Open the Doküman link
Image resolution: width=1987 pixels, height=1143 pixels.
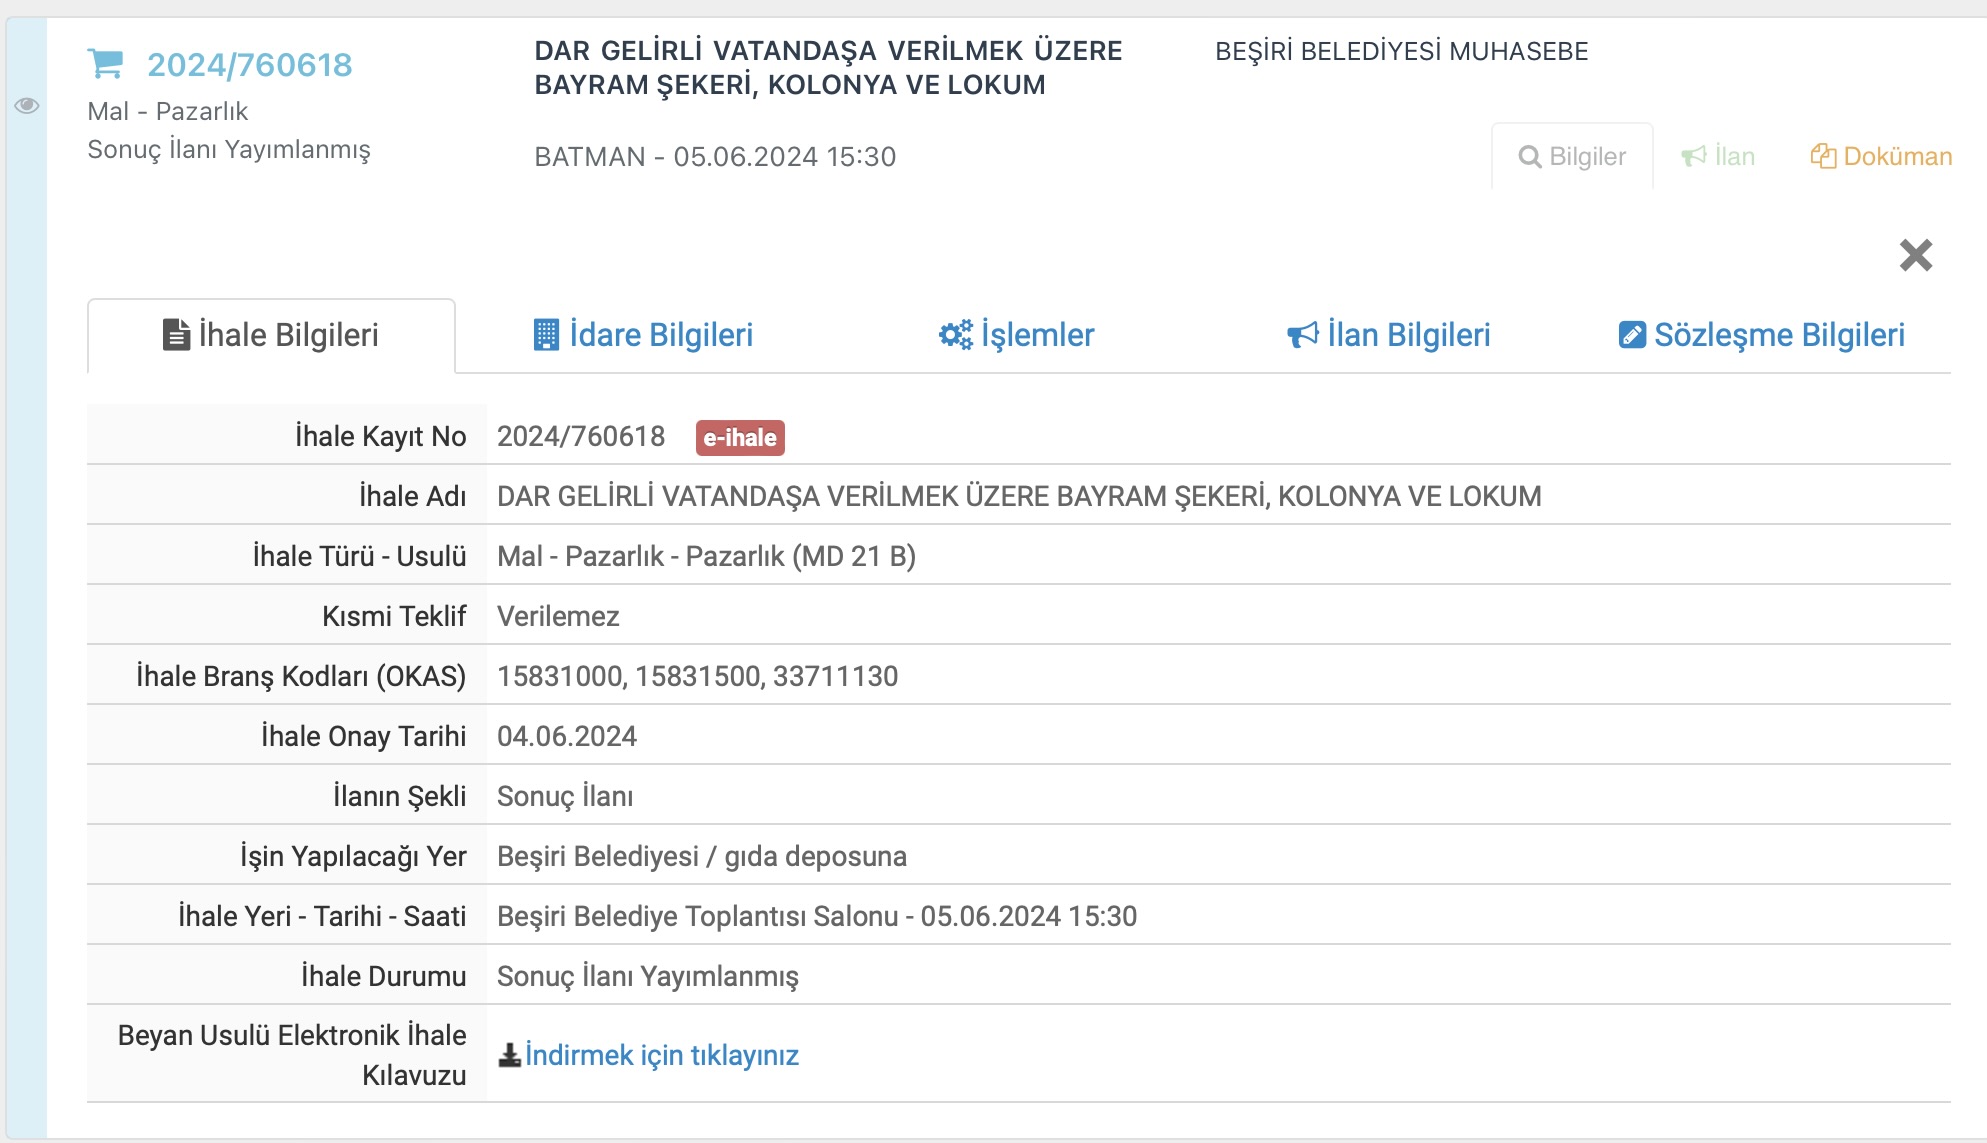pyautogui.click(x=1897, y=157)
